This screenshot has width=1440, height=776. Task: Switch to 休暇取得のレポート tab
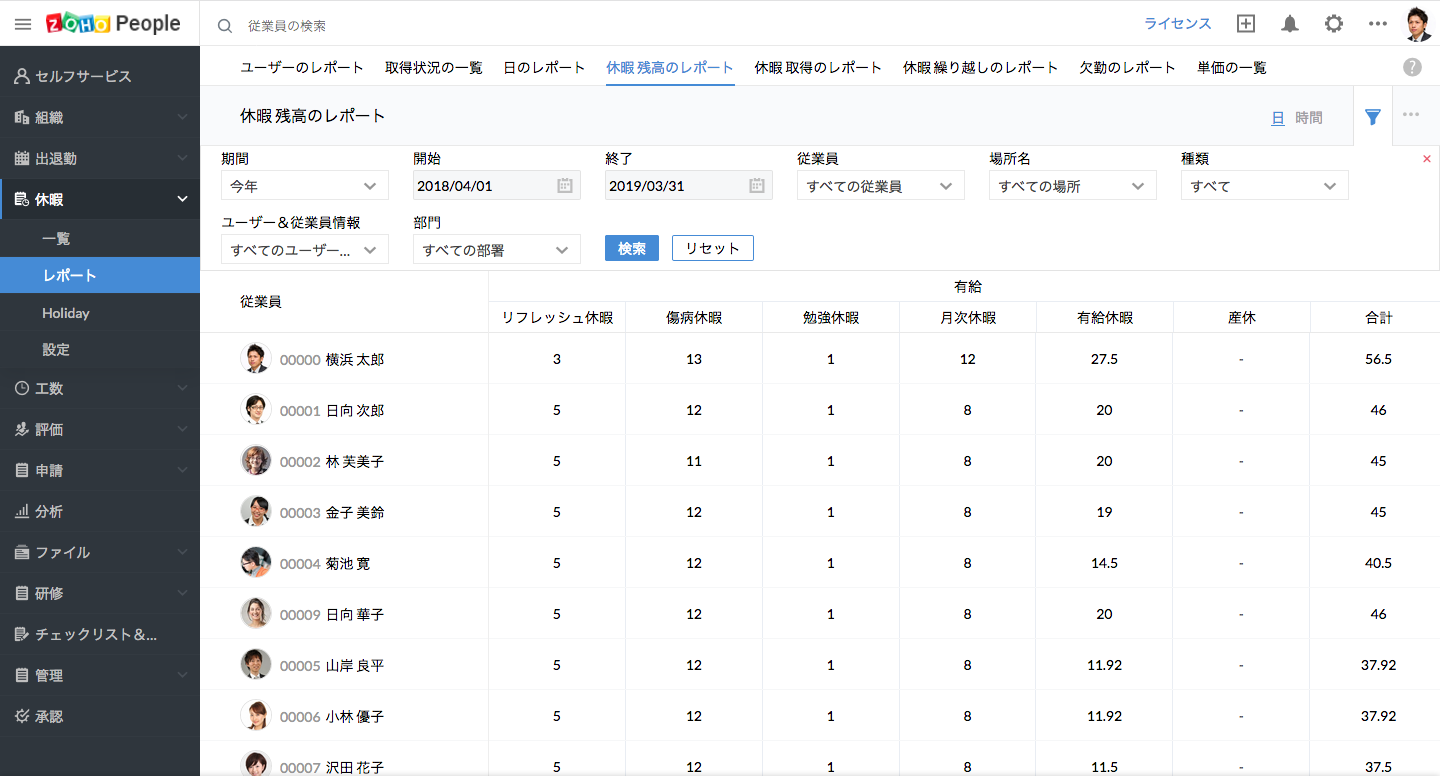[818, 68]
